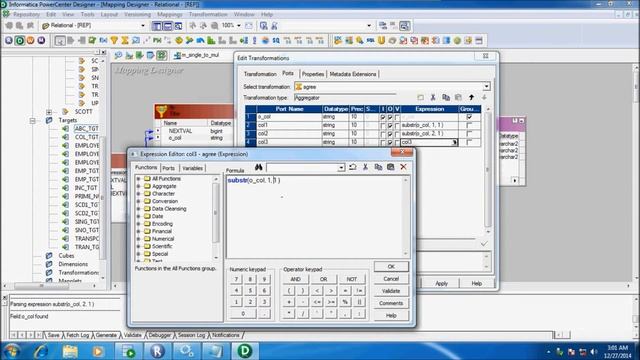The height and width of the screenshot is (360, 640).
Task: Open the file explorer folder icon on taskbar
Action: point(70,351)
